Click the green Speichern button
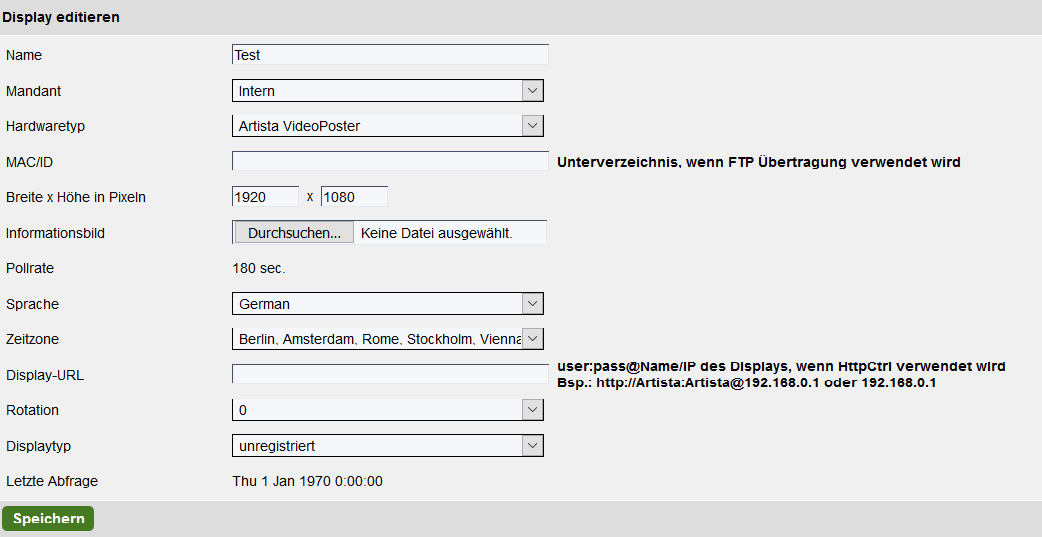Image resolution: width=1042 pixels, height=537 pixels. [48, 519]
